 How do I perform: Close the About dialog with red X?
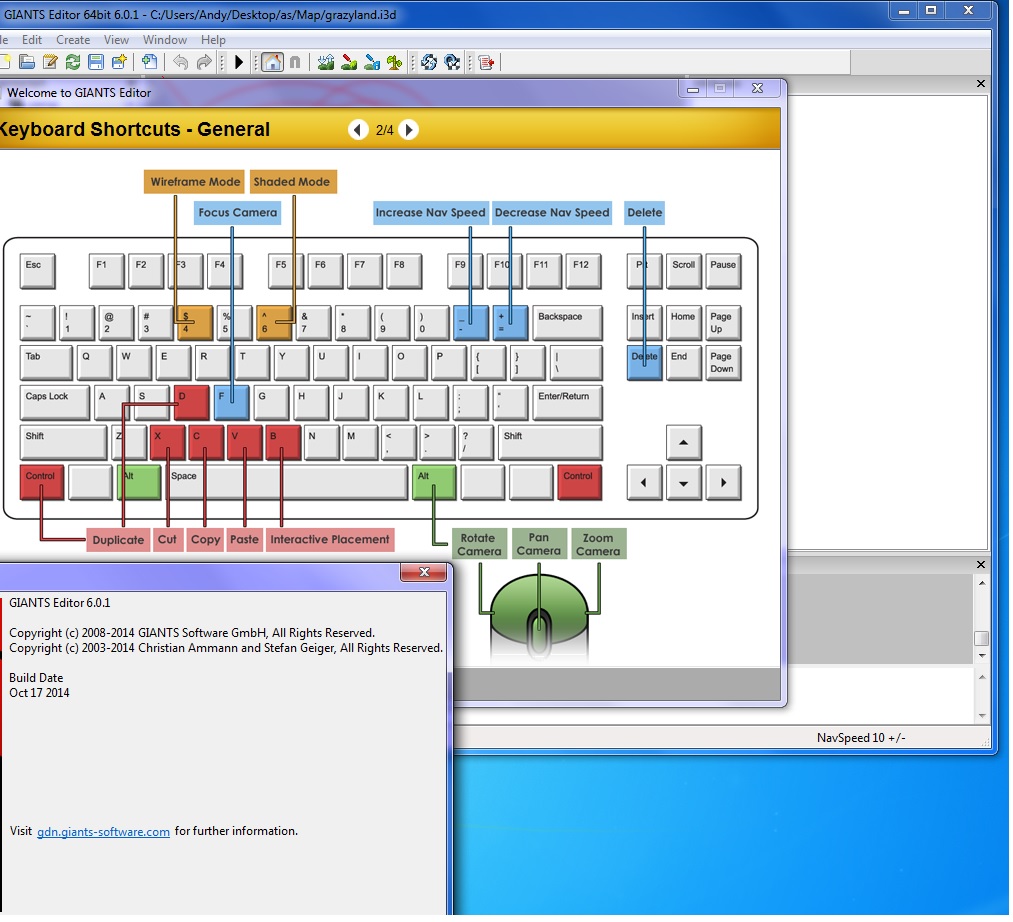424,572
